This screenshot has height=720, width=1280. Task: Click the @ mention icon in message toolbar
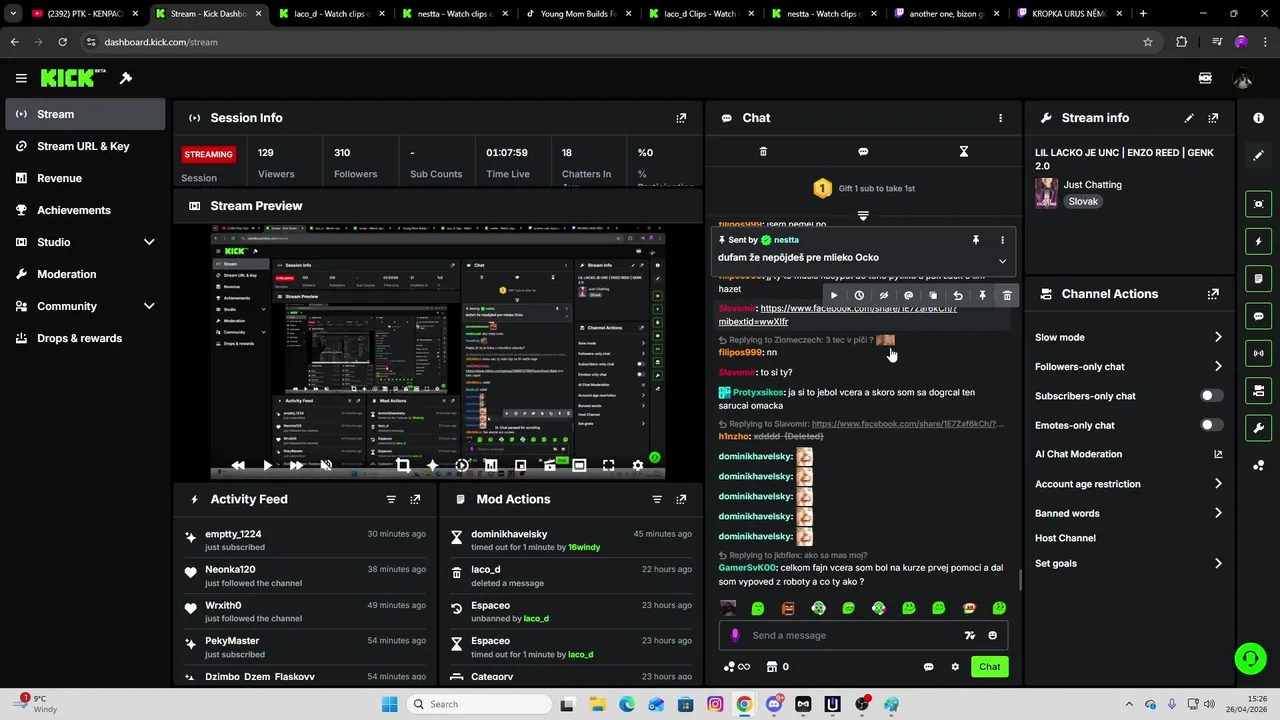click(908, 296)
